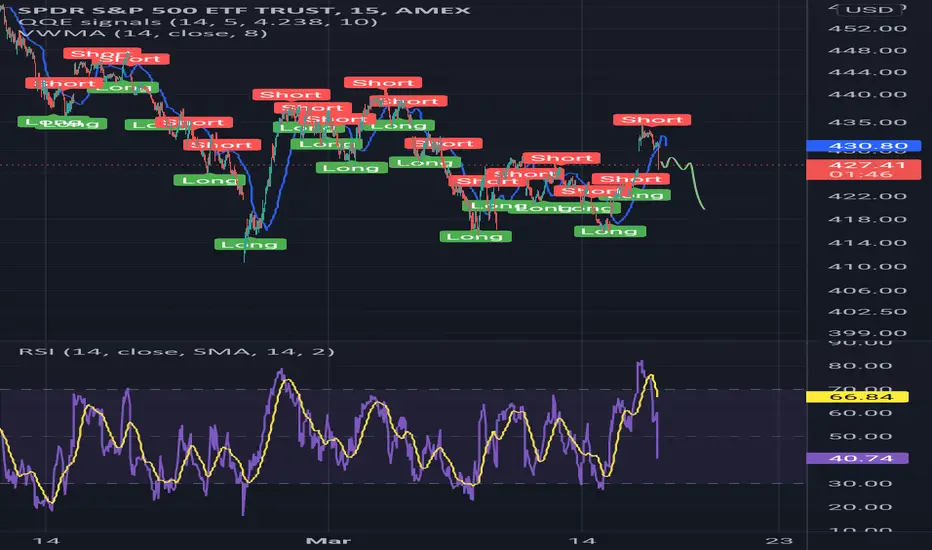This screenshot has width=932, height=550.
Task: Open the USD currency selector
Action: (x=870, y=10)
